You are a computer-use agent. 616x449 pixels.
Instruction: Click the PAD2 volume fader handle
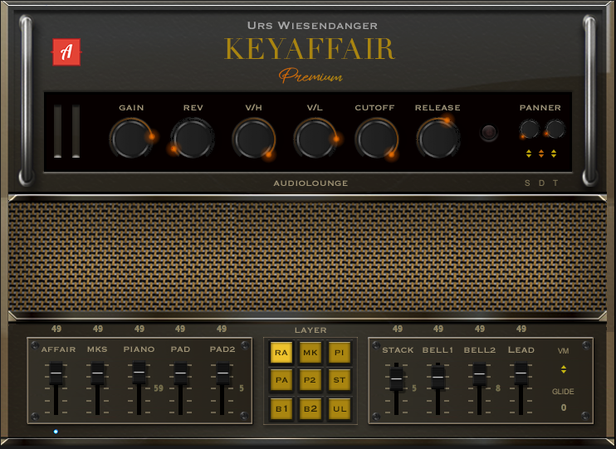click(222, 373)
